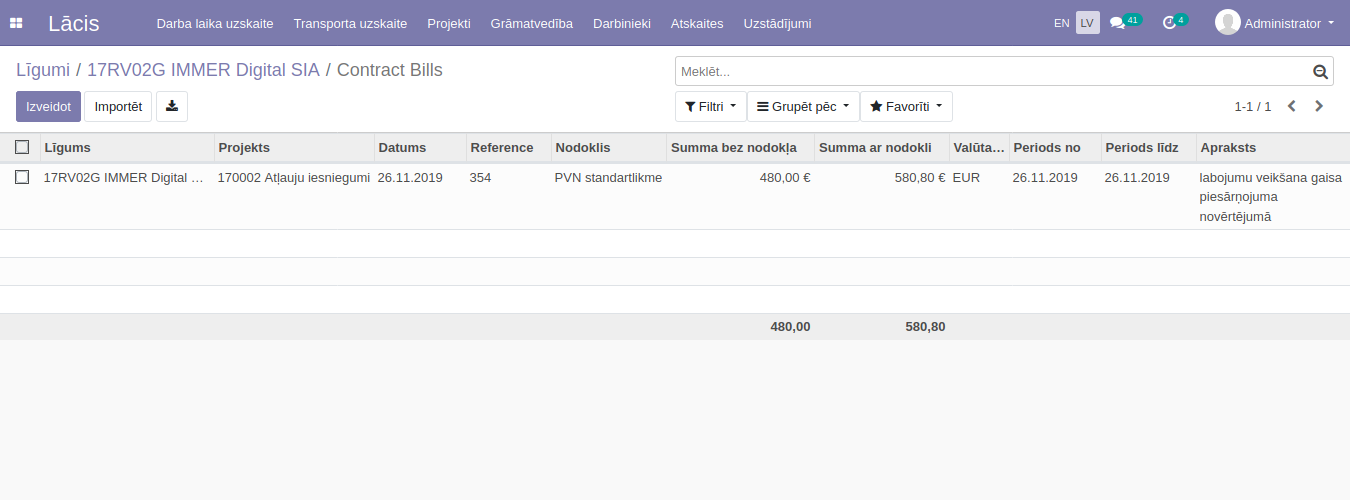Screen dimensions: 1350x500
Task: Switch language to EN
Action: 1061,23
